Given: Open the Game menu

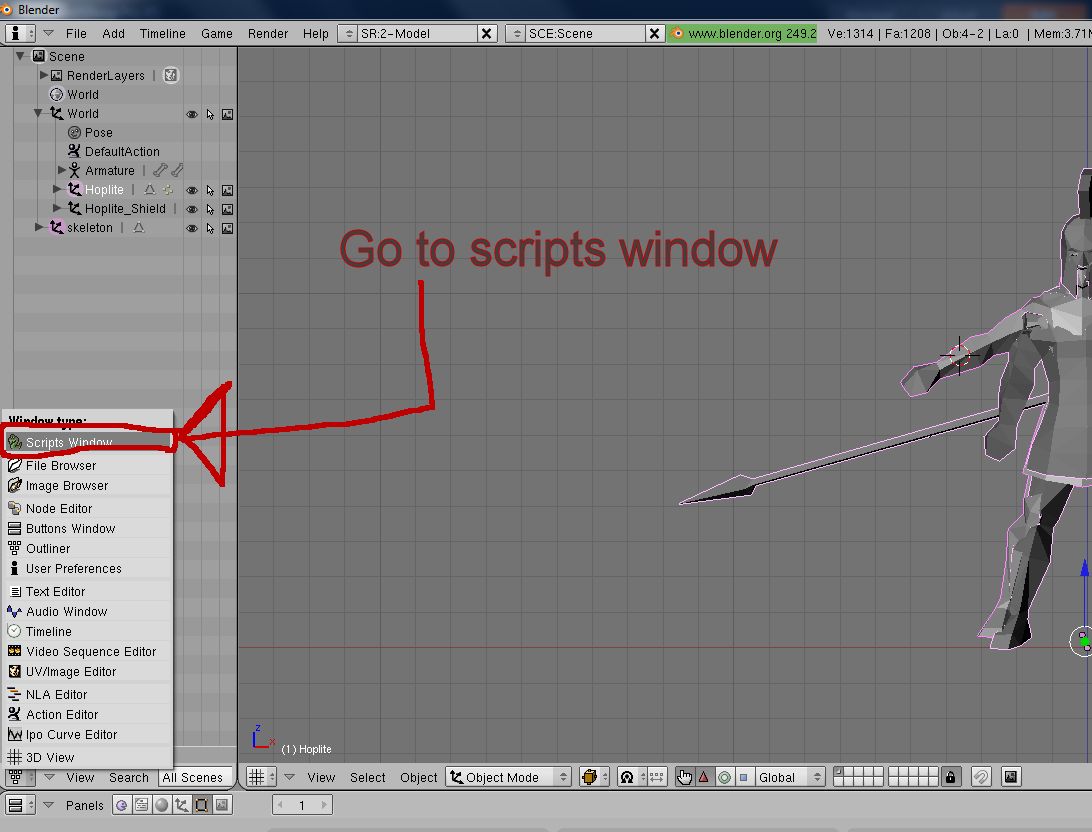Looking at the screenshot, I should click(217, 33).
